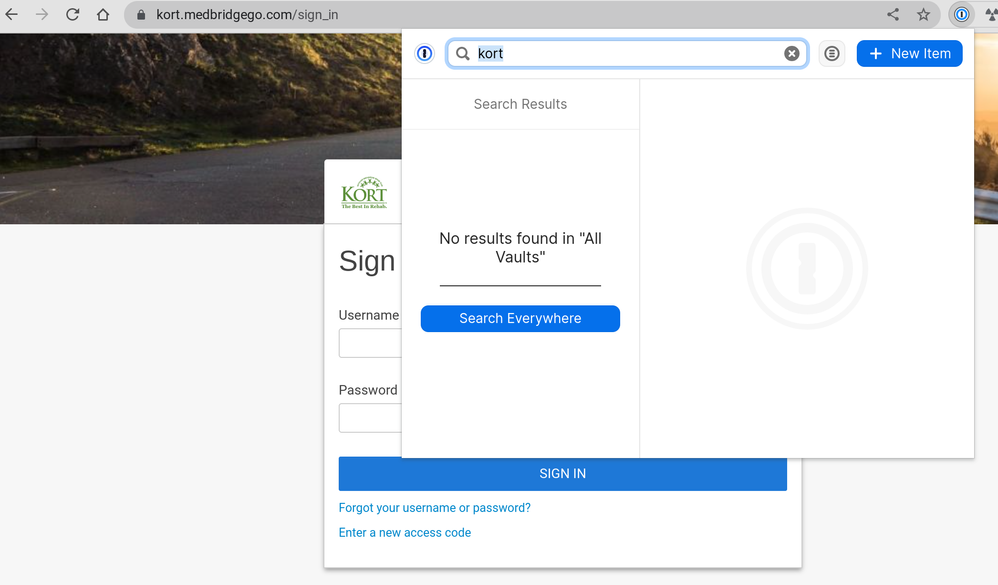
Task: Open the 1Password vault list icon
Action: coord(831,54)
